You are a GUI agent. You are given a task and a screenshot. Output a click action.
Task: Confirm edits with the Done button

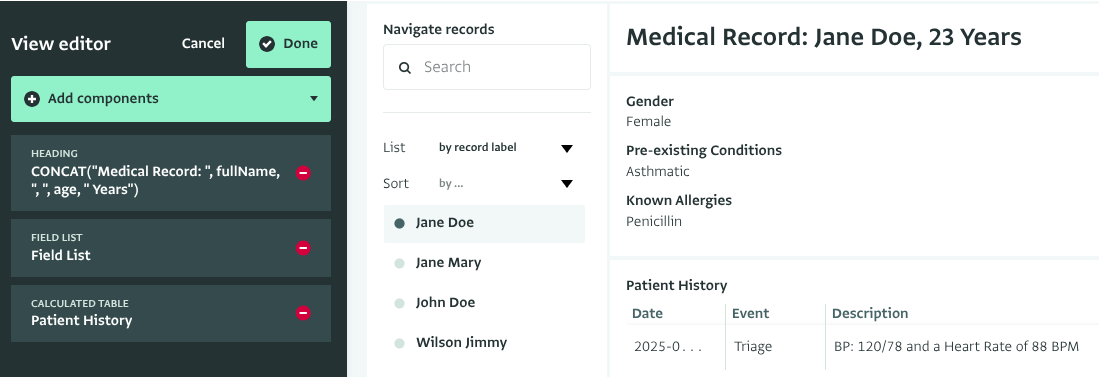pyautogui.click(x=288, y=44)
